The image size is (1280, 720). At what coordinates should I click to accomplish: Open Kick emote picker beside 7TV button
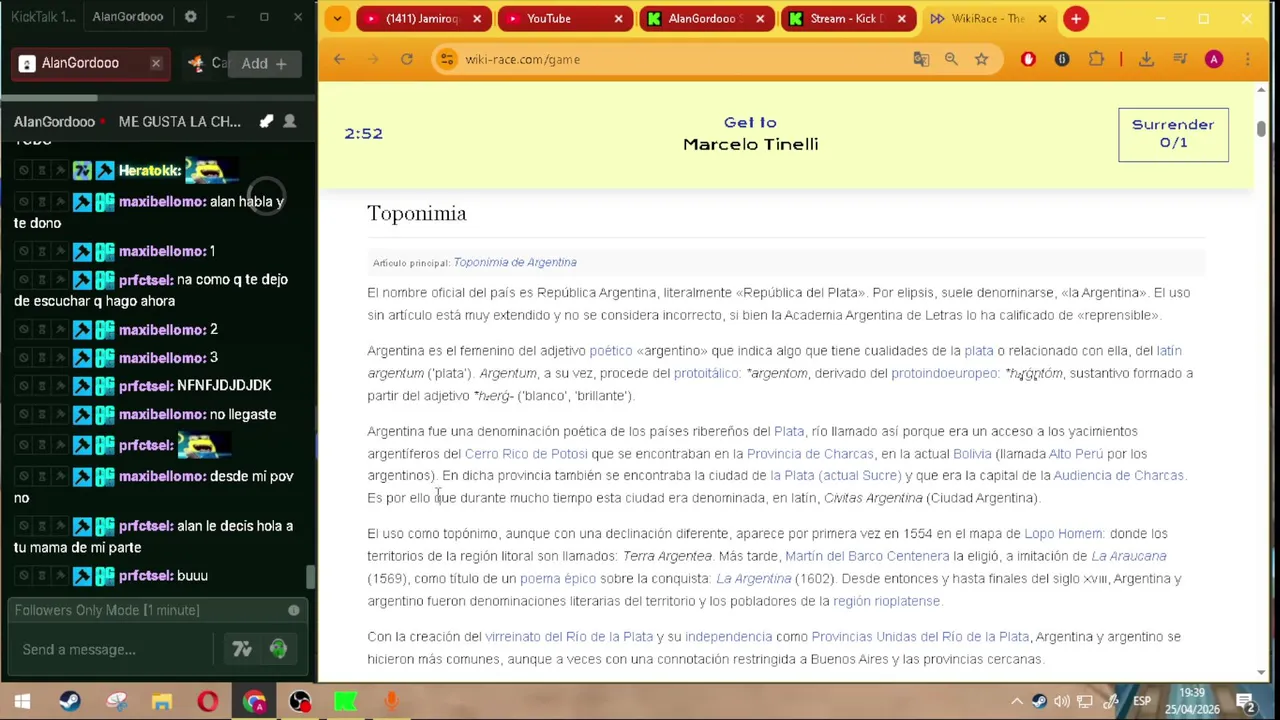[278, 649]
